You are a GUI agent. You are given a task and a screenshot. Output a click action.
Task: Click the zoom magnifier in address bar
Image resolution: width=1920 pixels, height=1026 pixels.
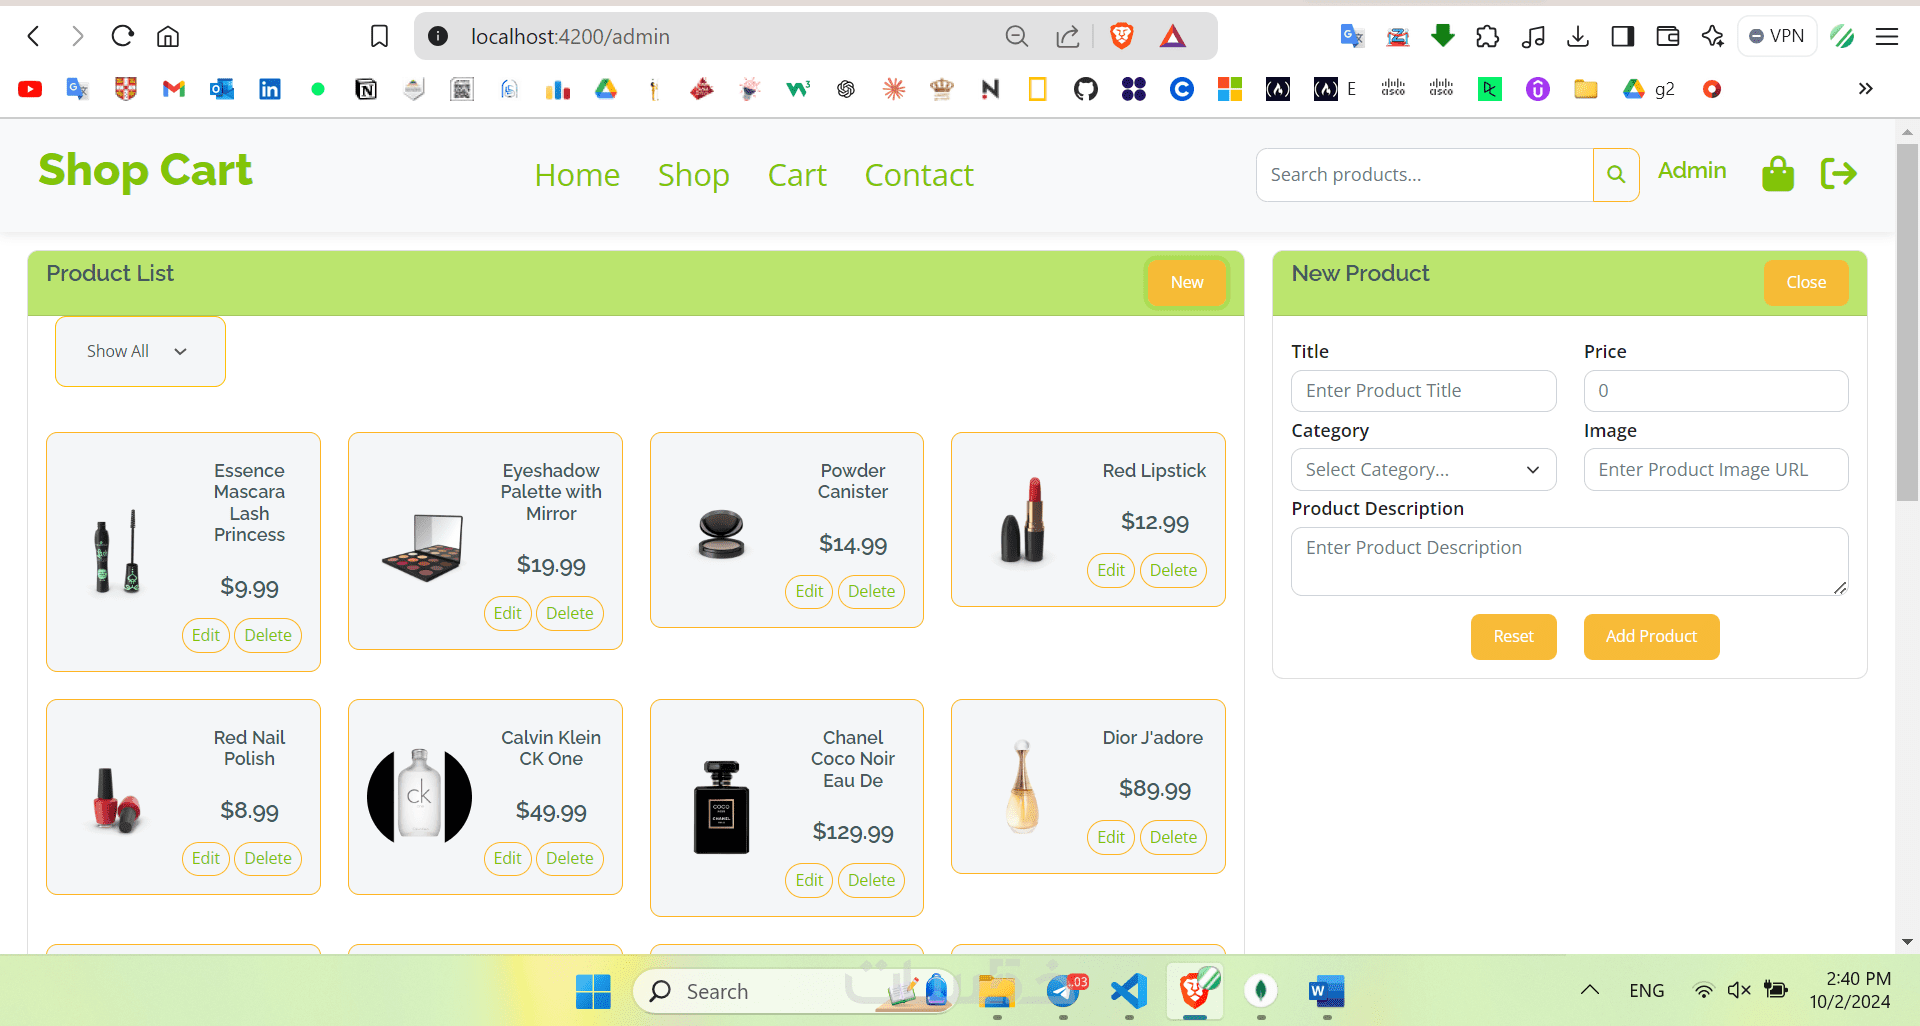[1016, 37]
